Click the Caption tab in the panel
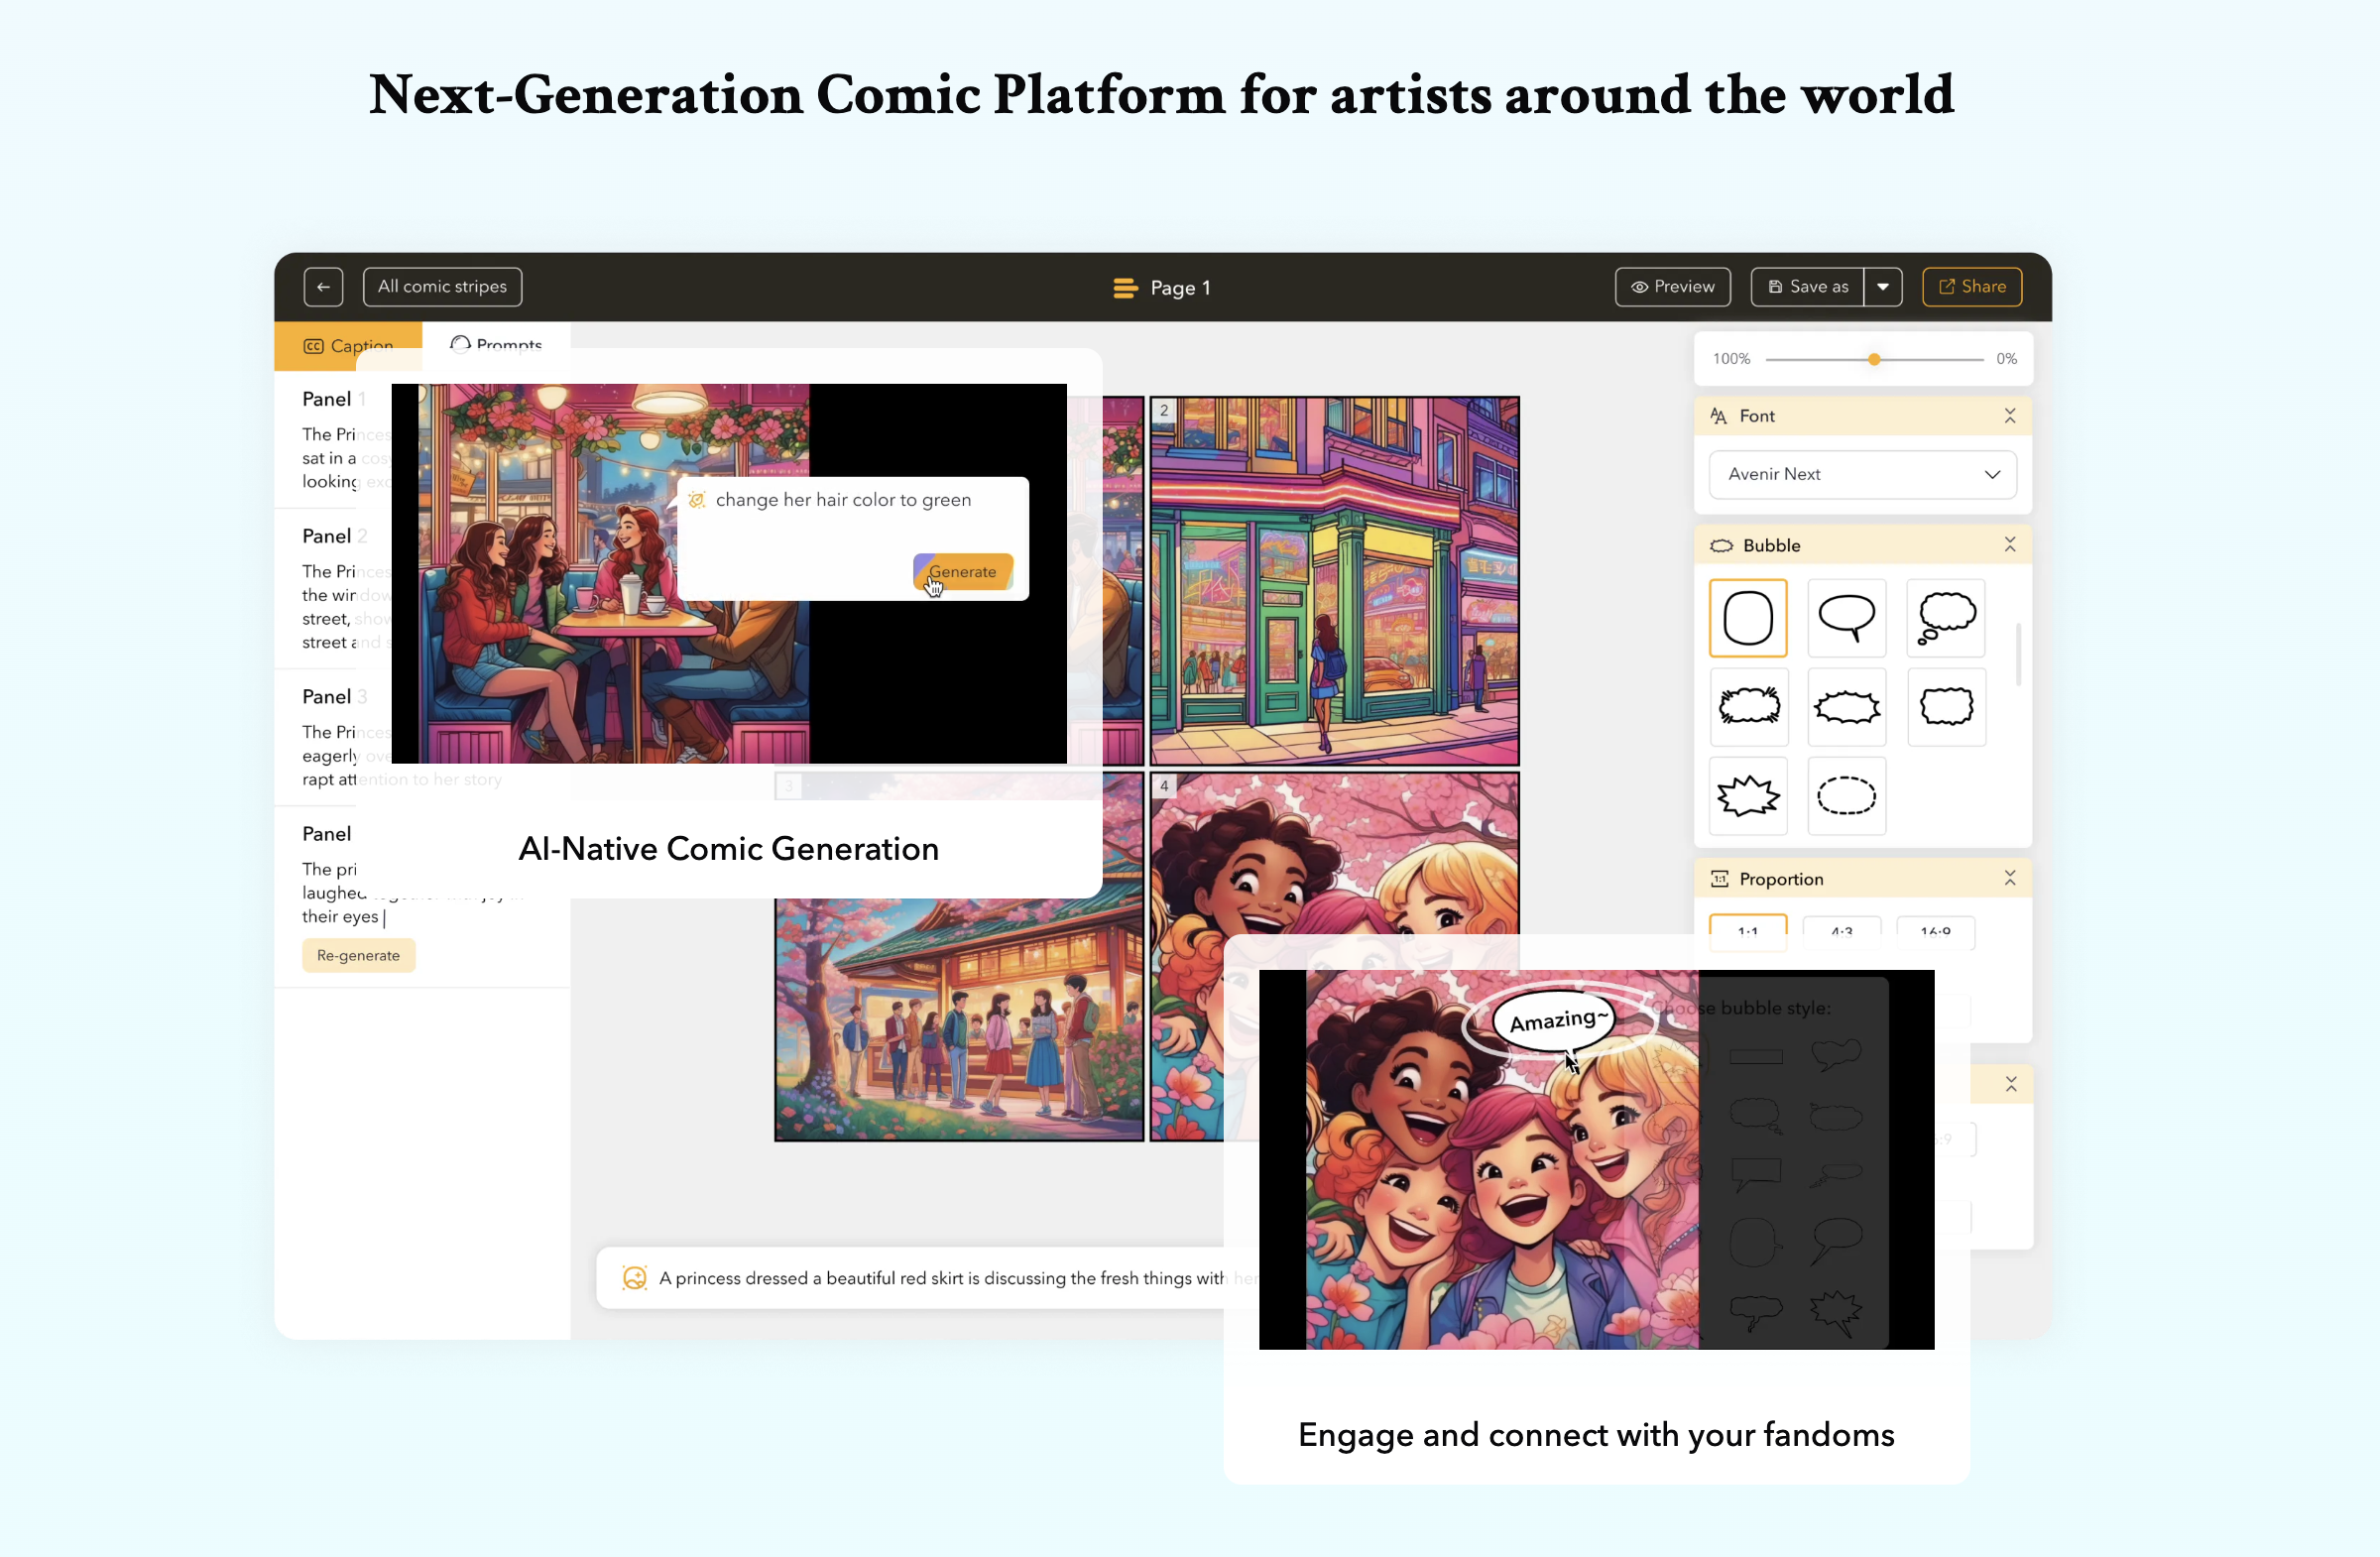The width and height of the screenshot is (2380, 1557). 347,344
